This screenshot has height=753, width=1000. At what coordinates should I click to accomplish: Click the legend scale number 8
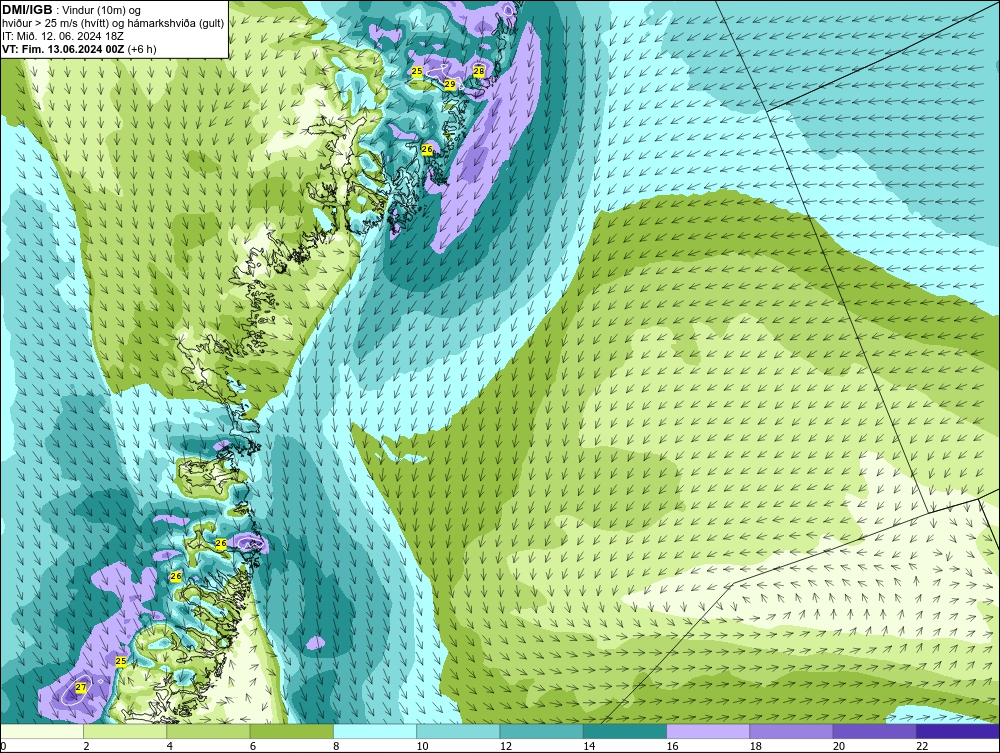pos(336,746)
